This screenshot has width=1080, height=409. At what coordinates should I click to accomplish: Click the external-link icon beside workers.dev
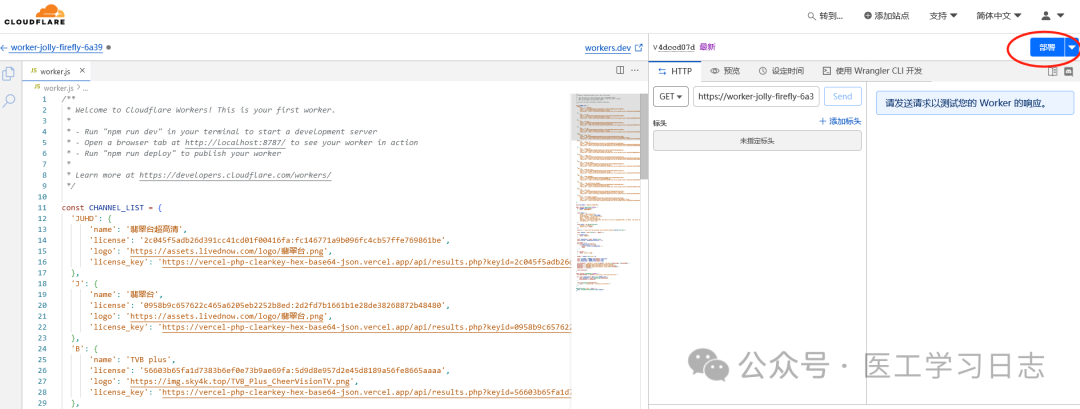tap(638, 48)
